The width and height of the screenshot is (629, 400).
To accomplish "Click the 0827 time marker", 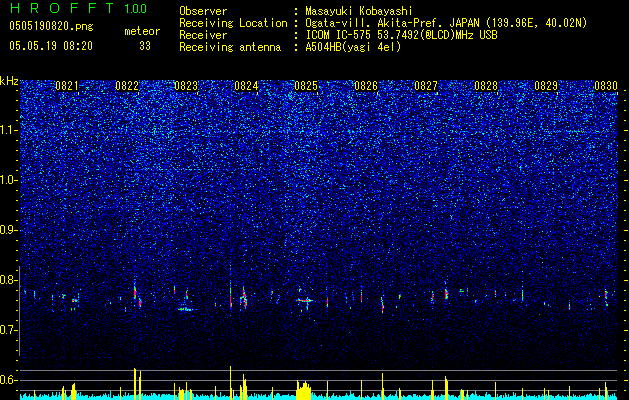I will coord(426,86).
